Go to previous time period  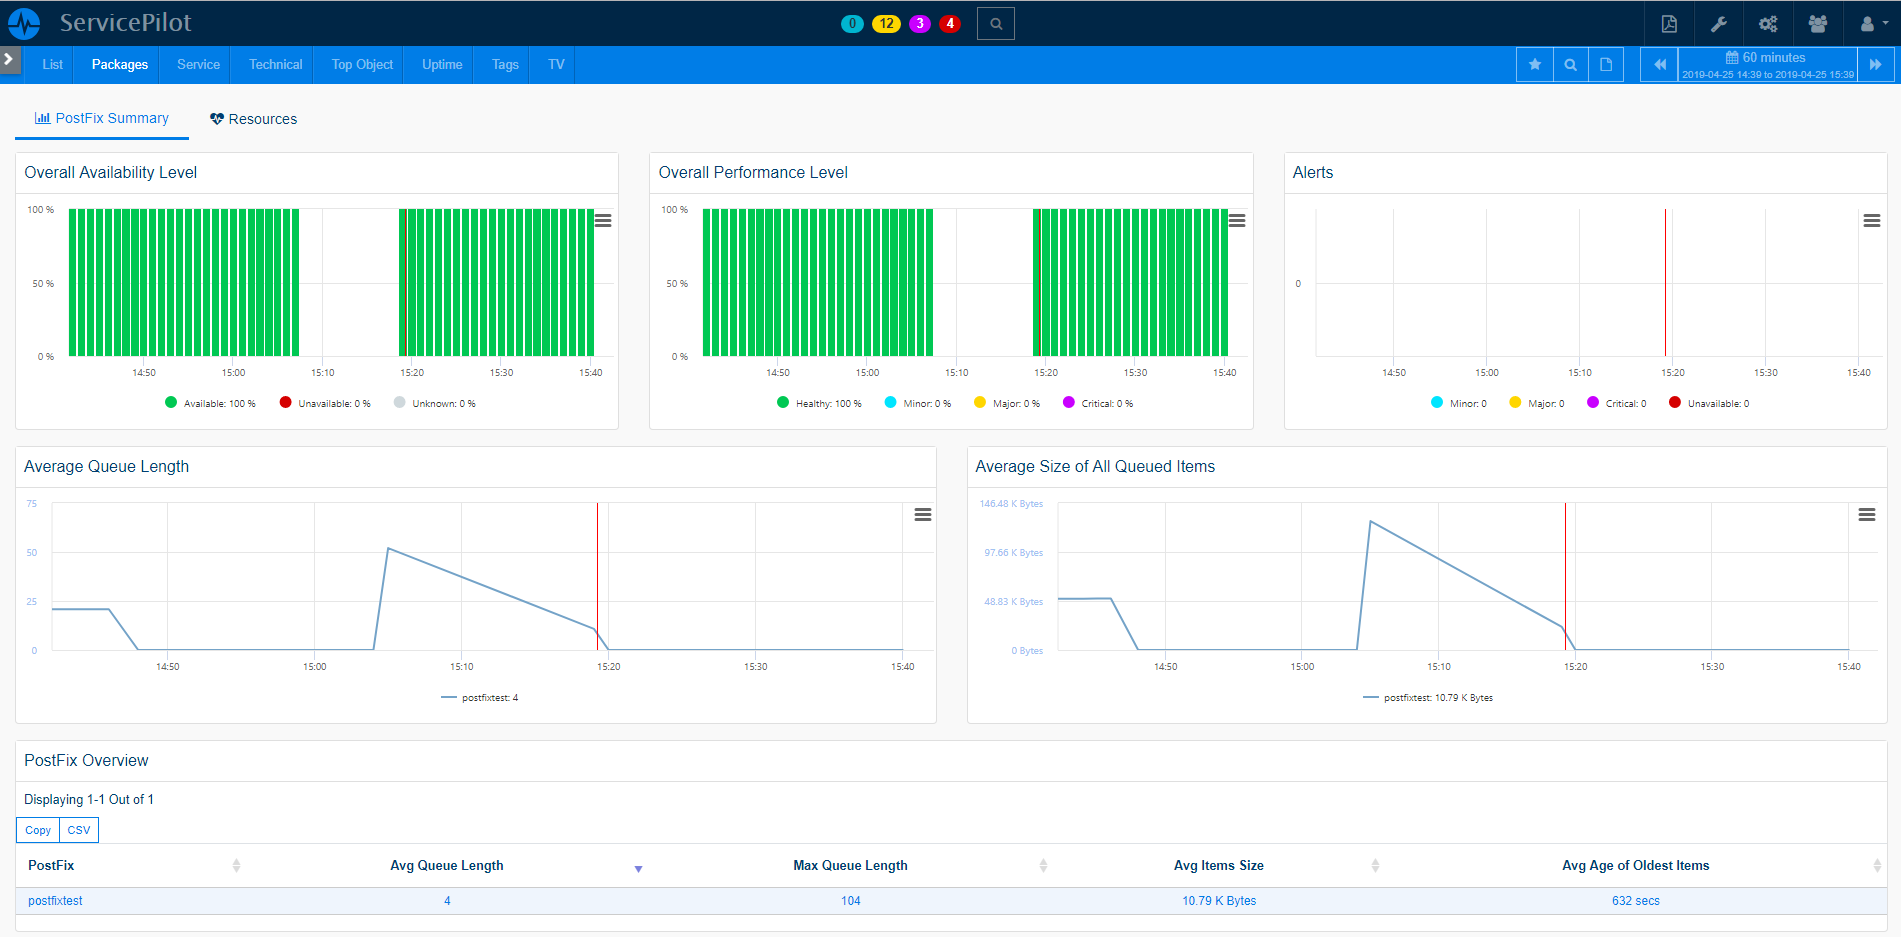pos(1659,65)
